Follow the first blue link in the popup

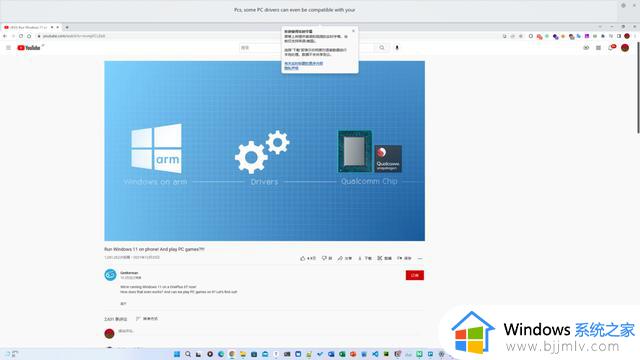pos(304,63)
